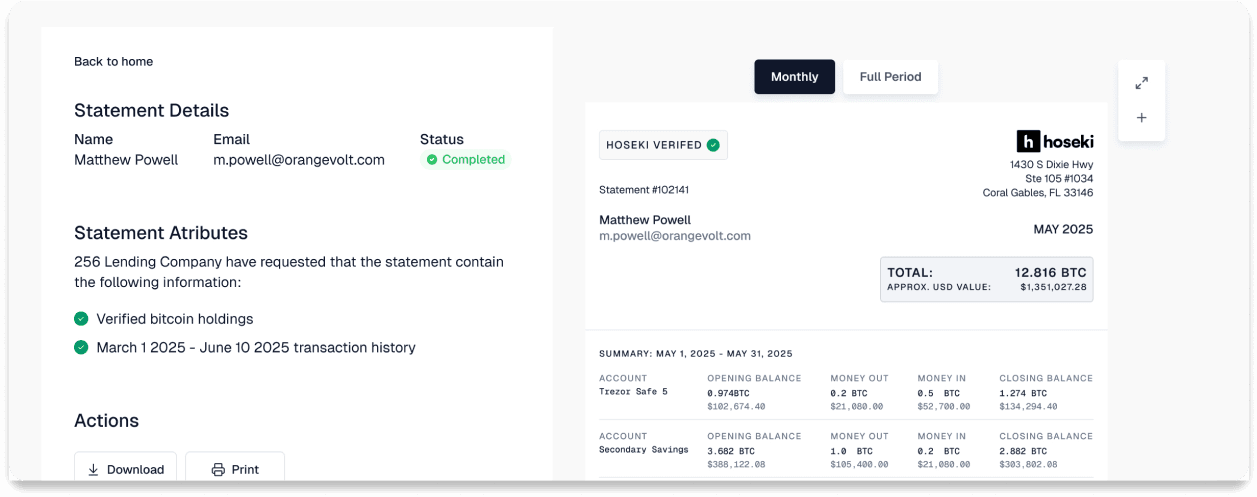Select the Trezor Safe 5 account row
This screenshot has height=497, width=1257.
pyautogui.click(x=845, y=393)
